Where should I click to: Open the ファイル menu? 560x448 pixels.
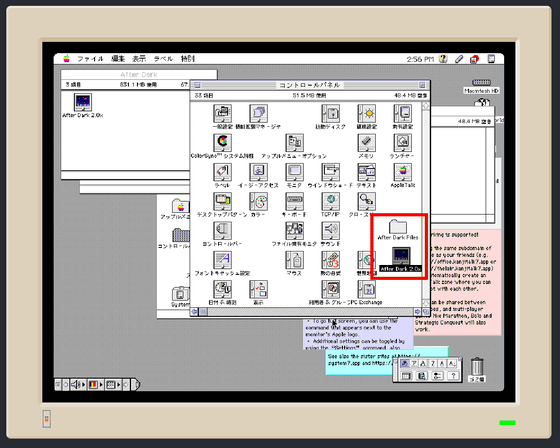90,59
